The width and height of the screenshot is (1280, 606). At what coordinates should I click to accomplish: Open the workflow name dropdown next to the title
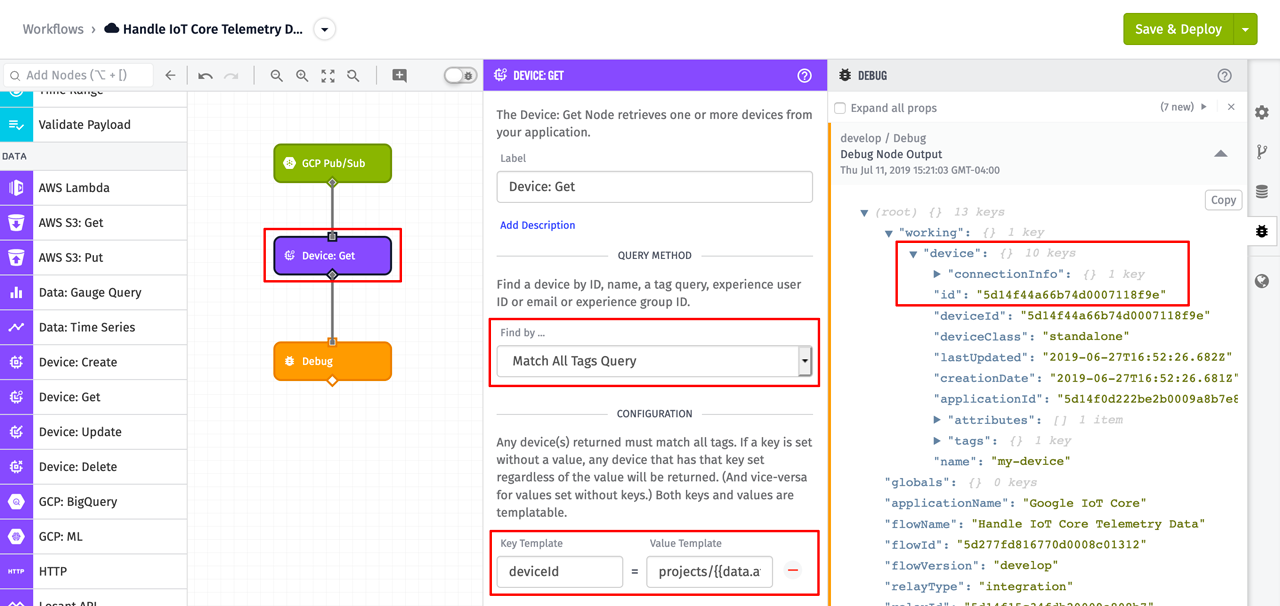pos(324,29)
